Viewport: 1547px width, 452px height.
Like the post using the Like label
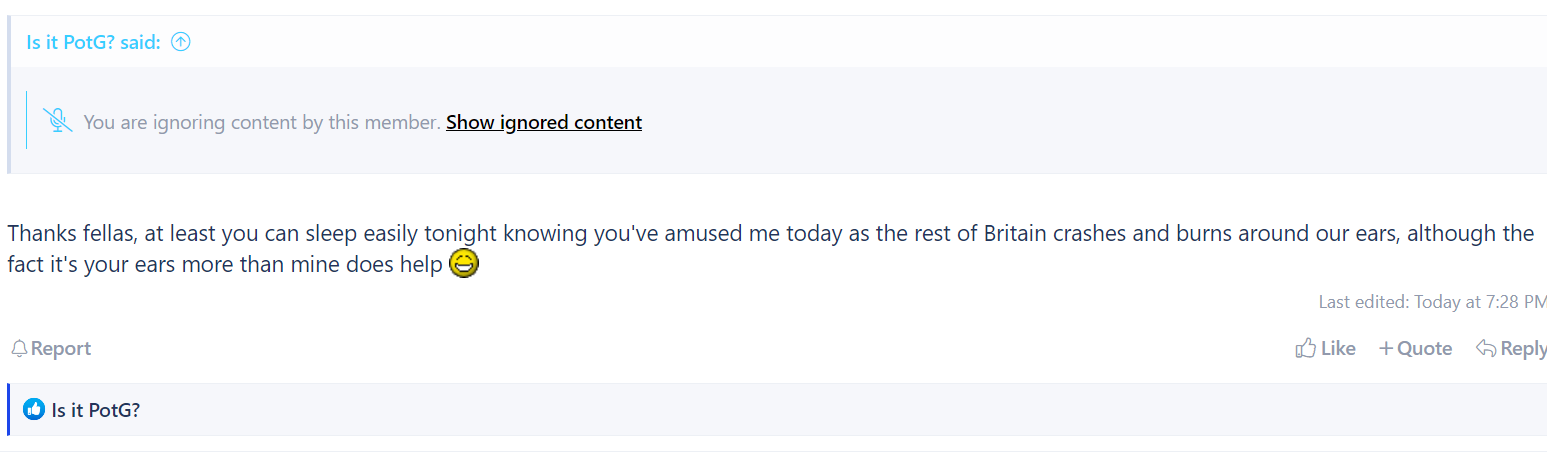[x=1338, y=348]
